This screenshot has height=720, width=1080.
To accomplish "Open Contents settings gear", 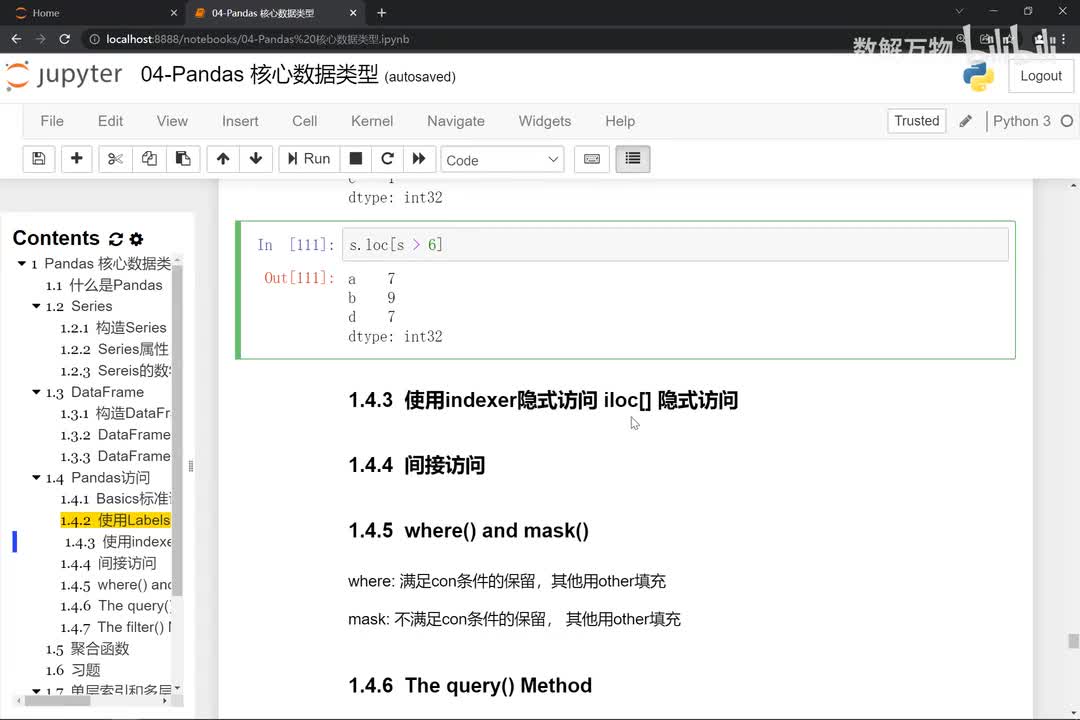I will point(136,239).
